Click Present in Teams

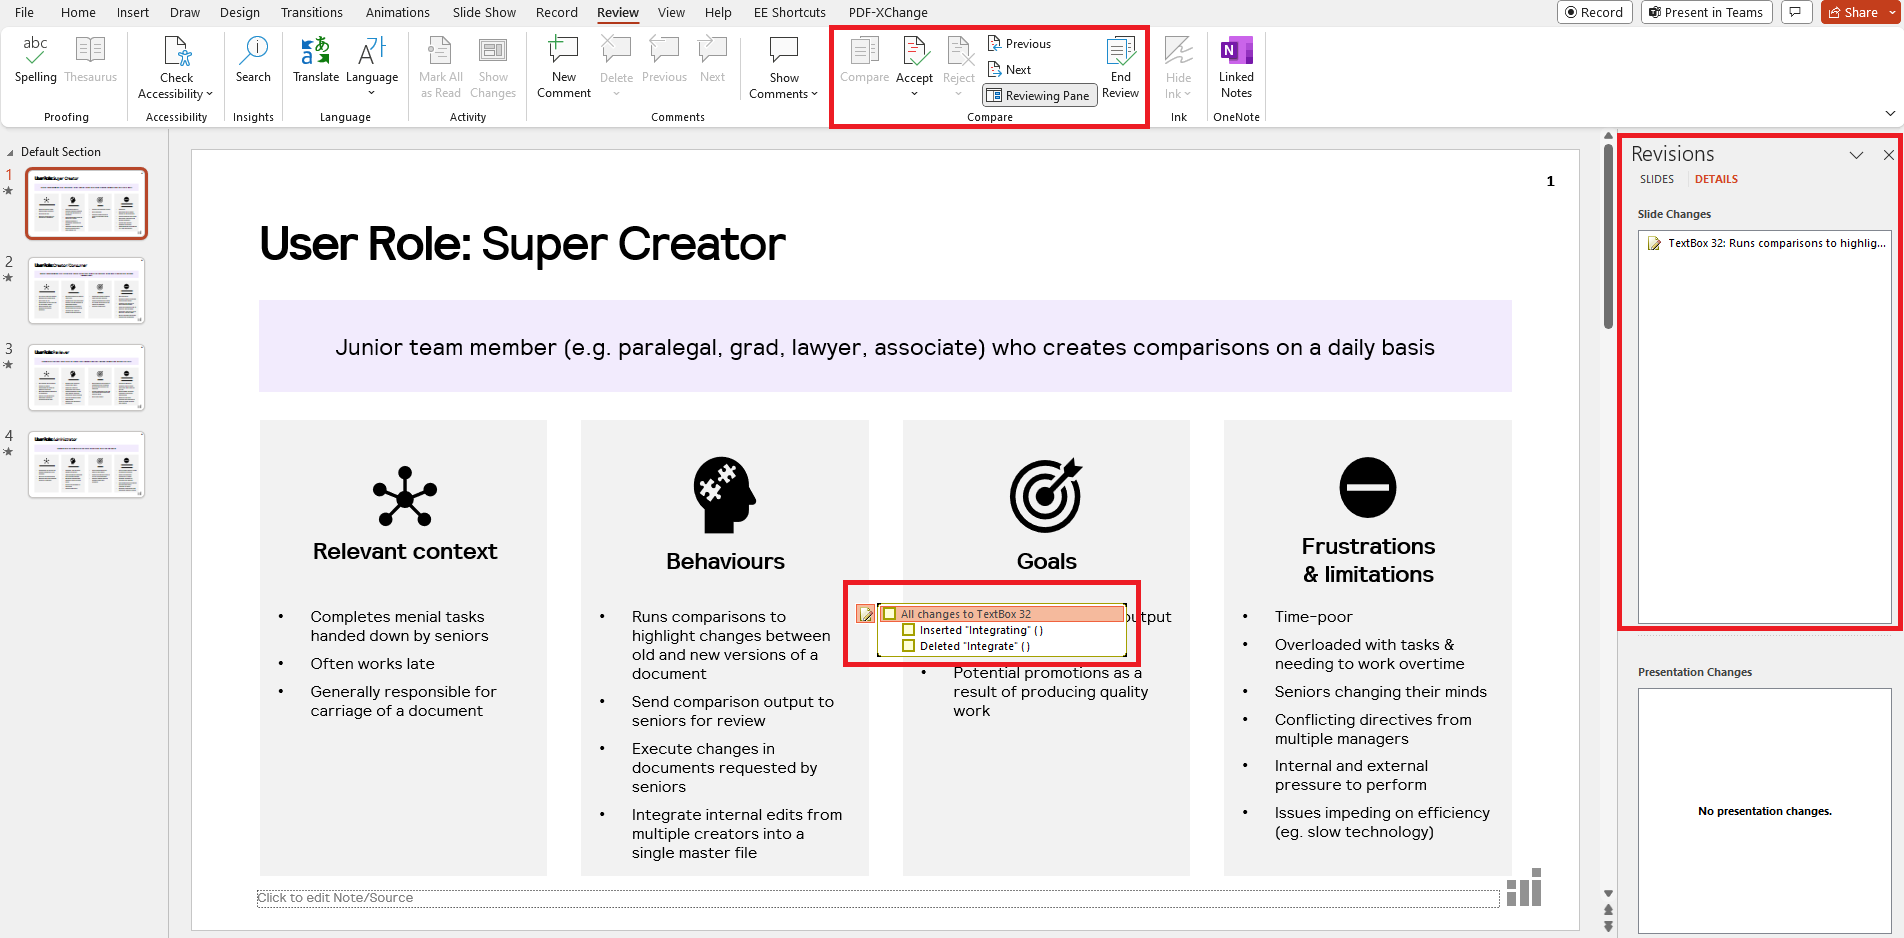coord(1706,12)
